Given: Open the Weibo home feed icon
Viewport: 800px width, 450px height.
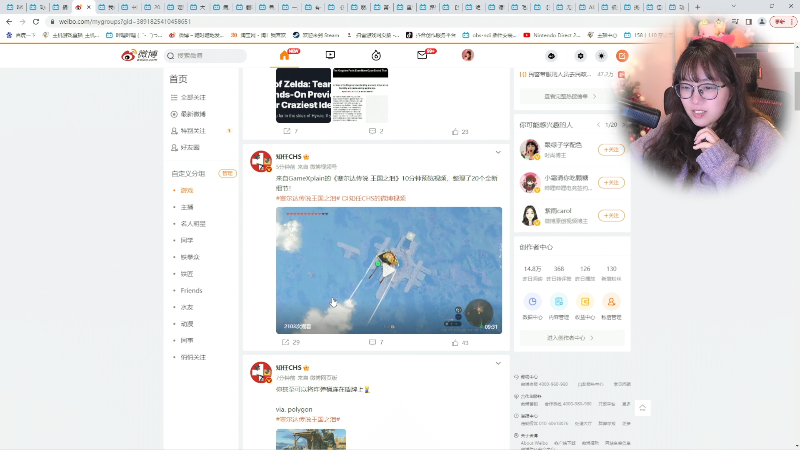Looking at the screenshot, I should (x=285, y=55).
